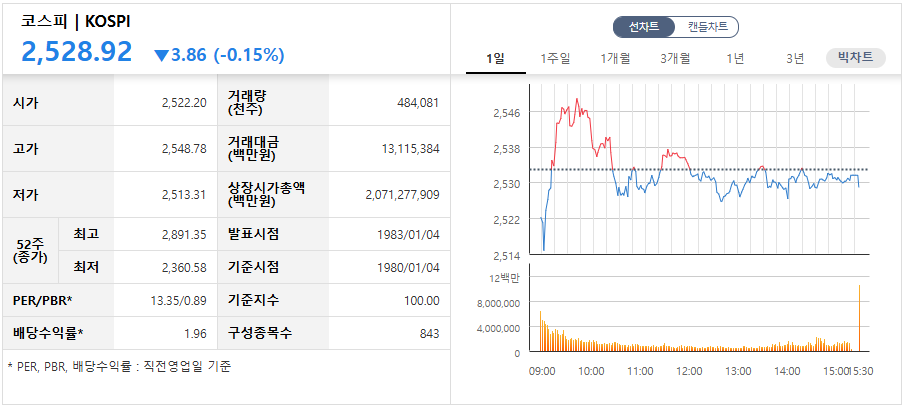
Task: Switch to the 선차트 line chart toggle
Action: 644,27
